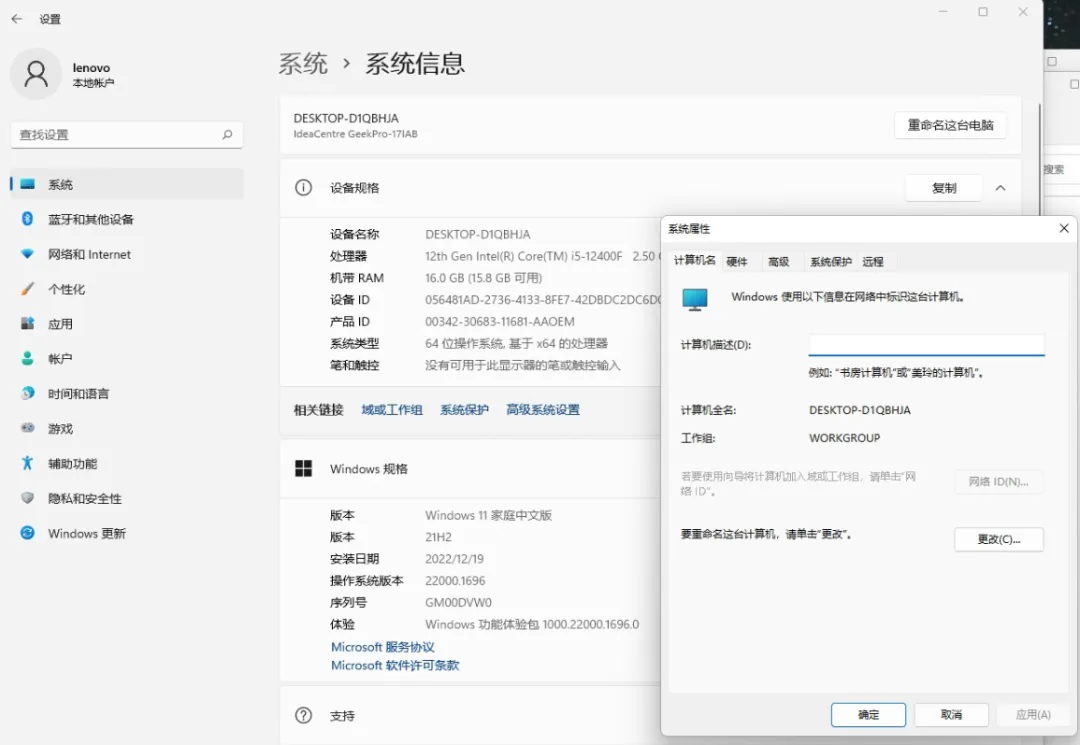This screenshot has height=745, width=1080.
Task: Click the product ID 00342-30683-11681-AAOEM
Action: pos(499,322)
